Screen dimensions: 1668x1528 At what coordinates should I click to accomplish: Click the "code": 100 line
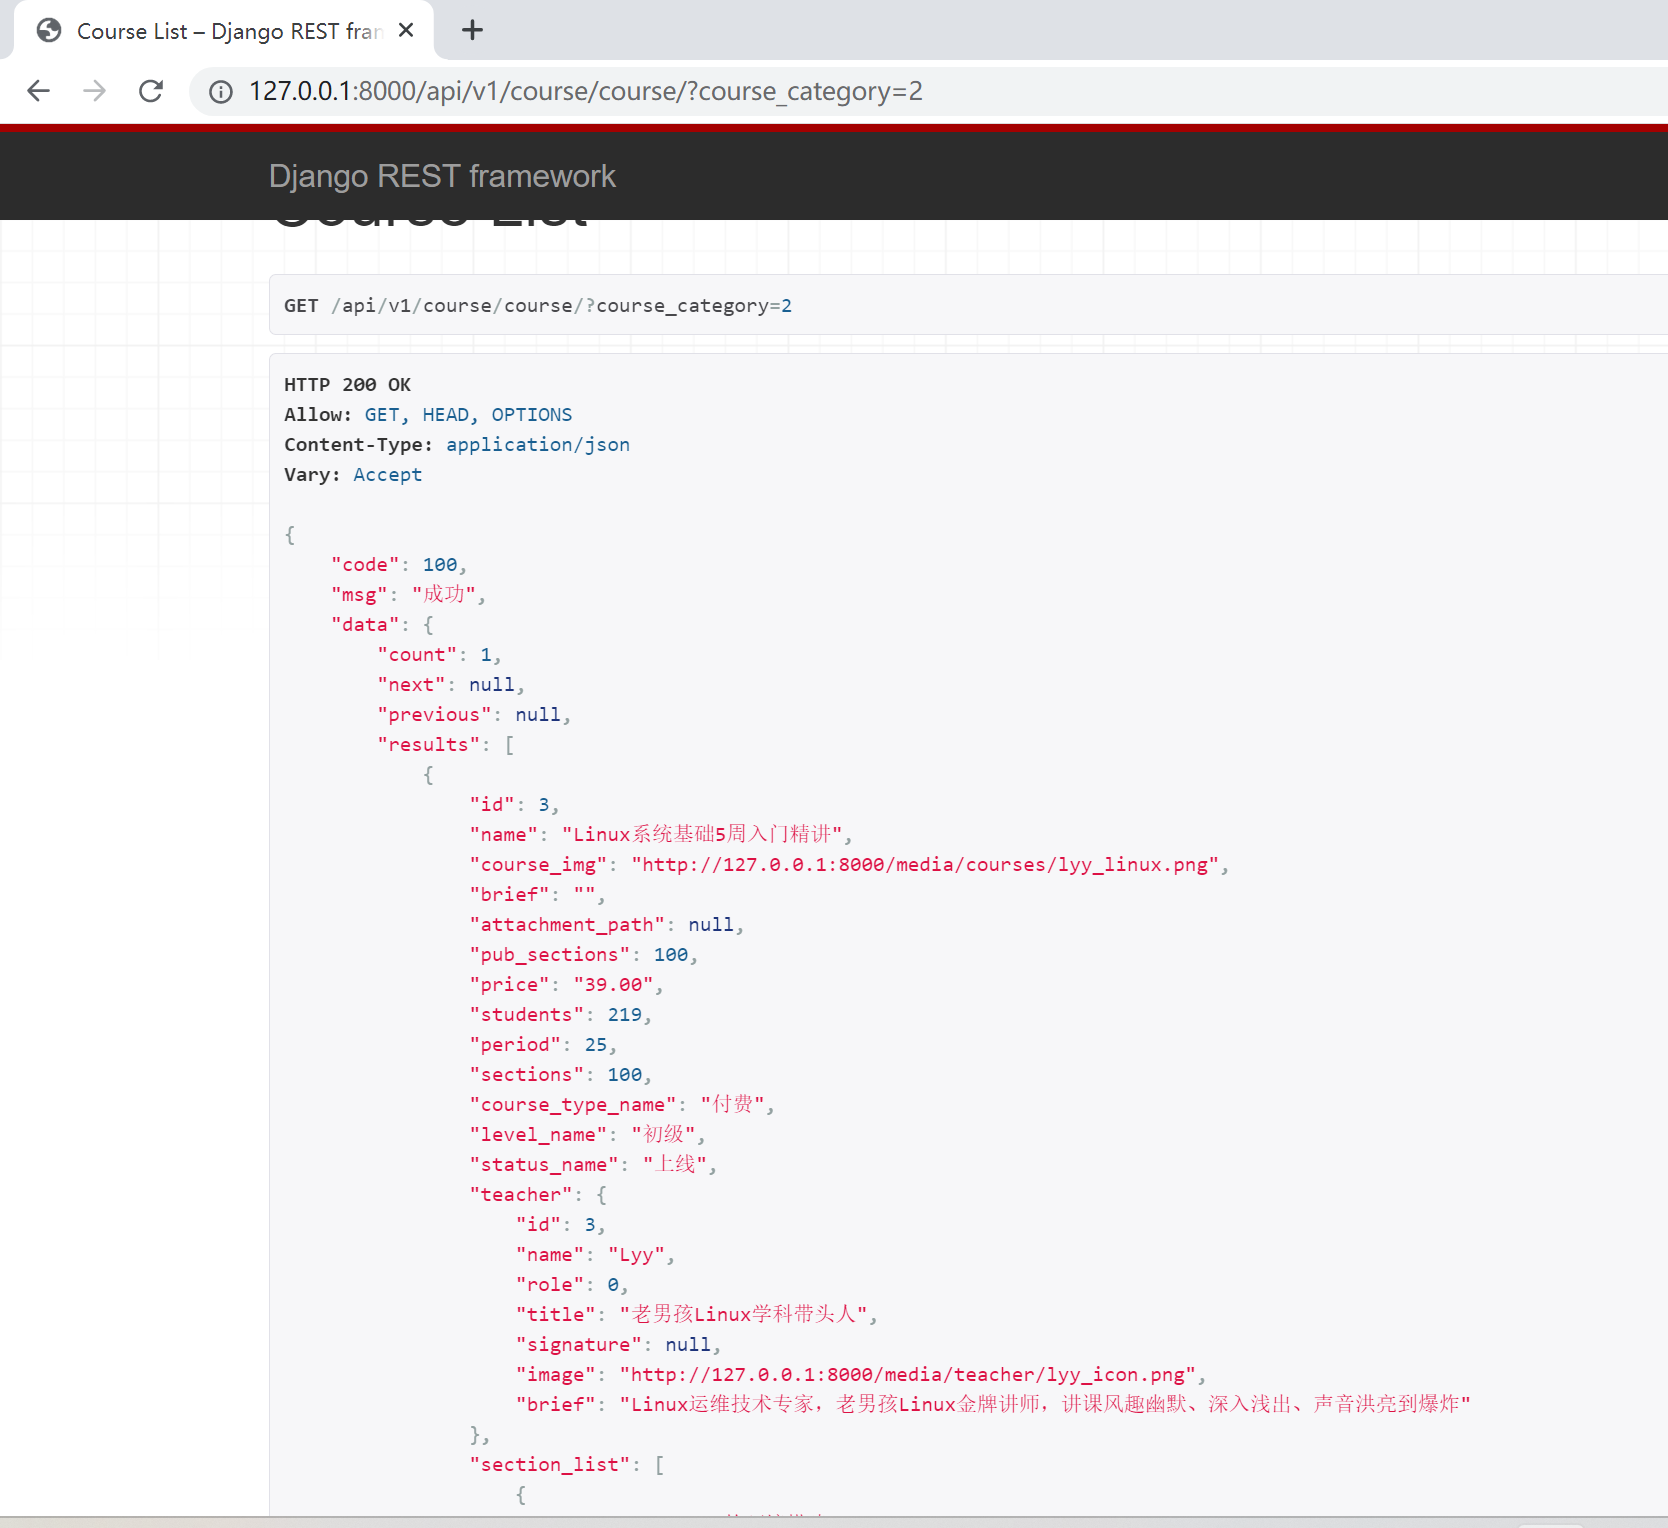399,564
